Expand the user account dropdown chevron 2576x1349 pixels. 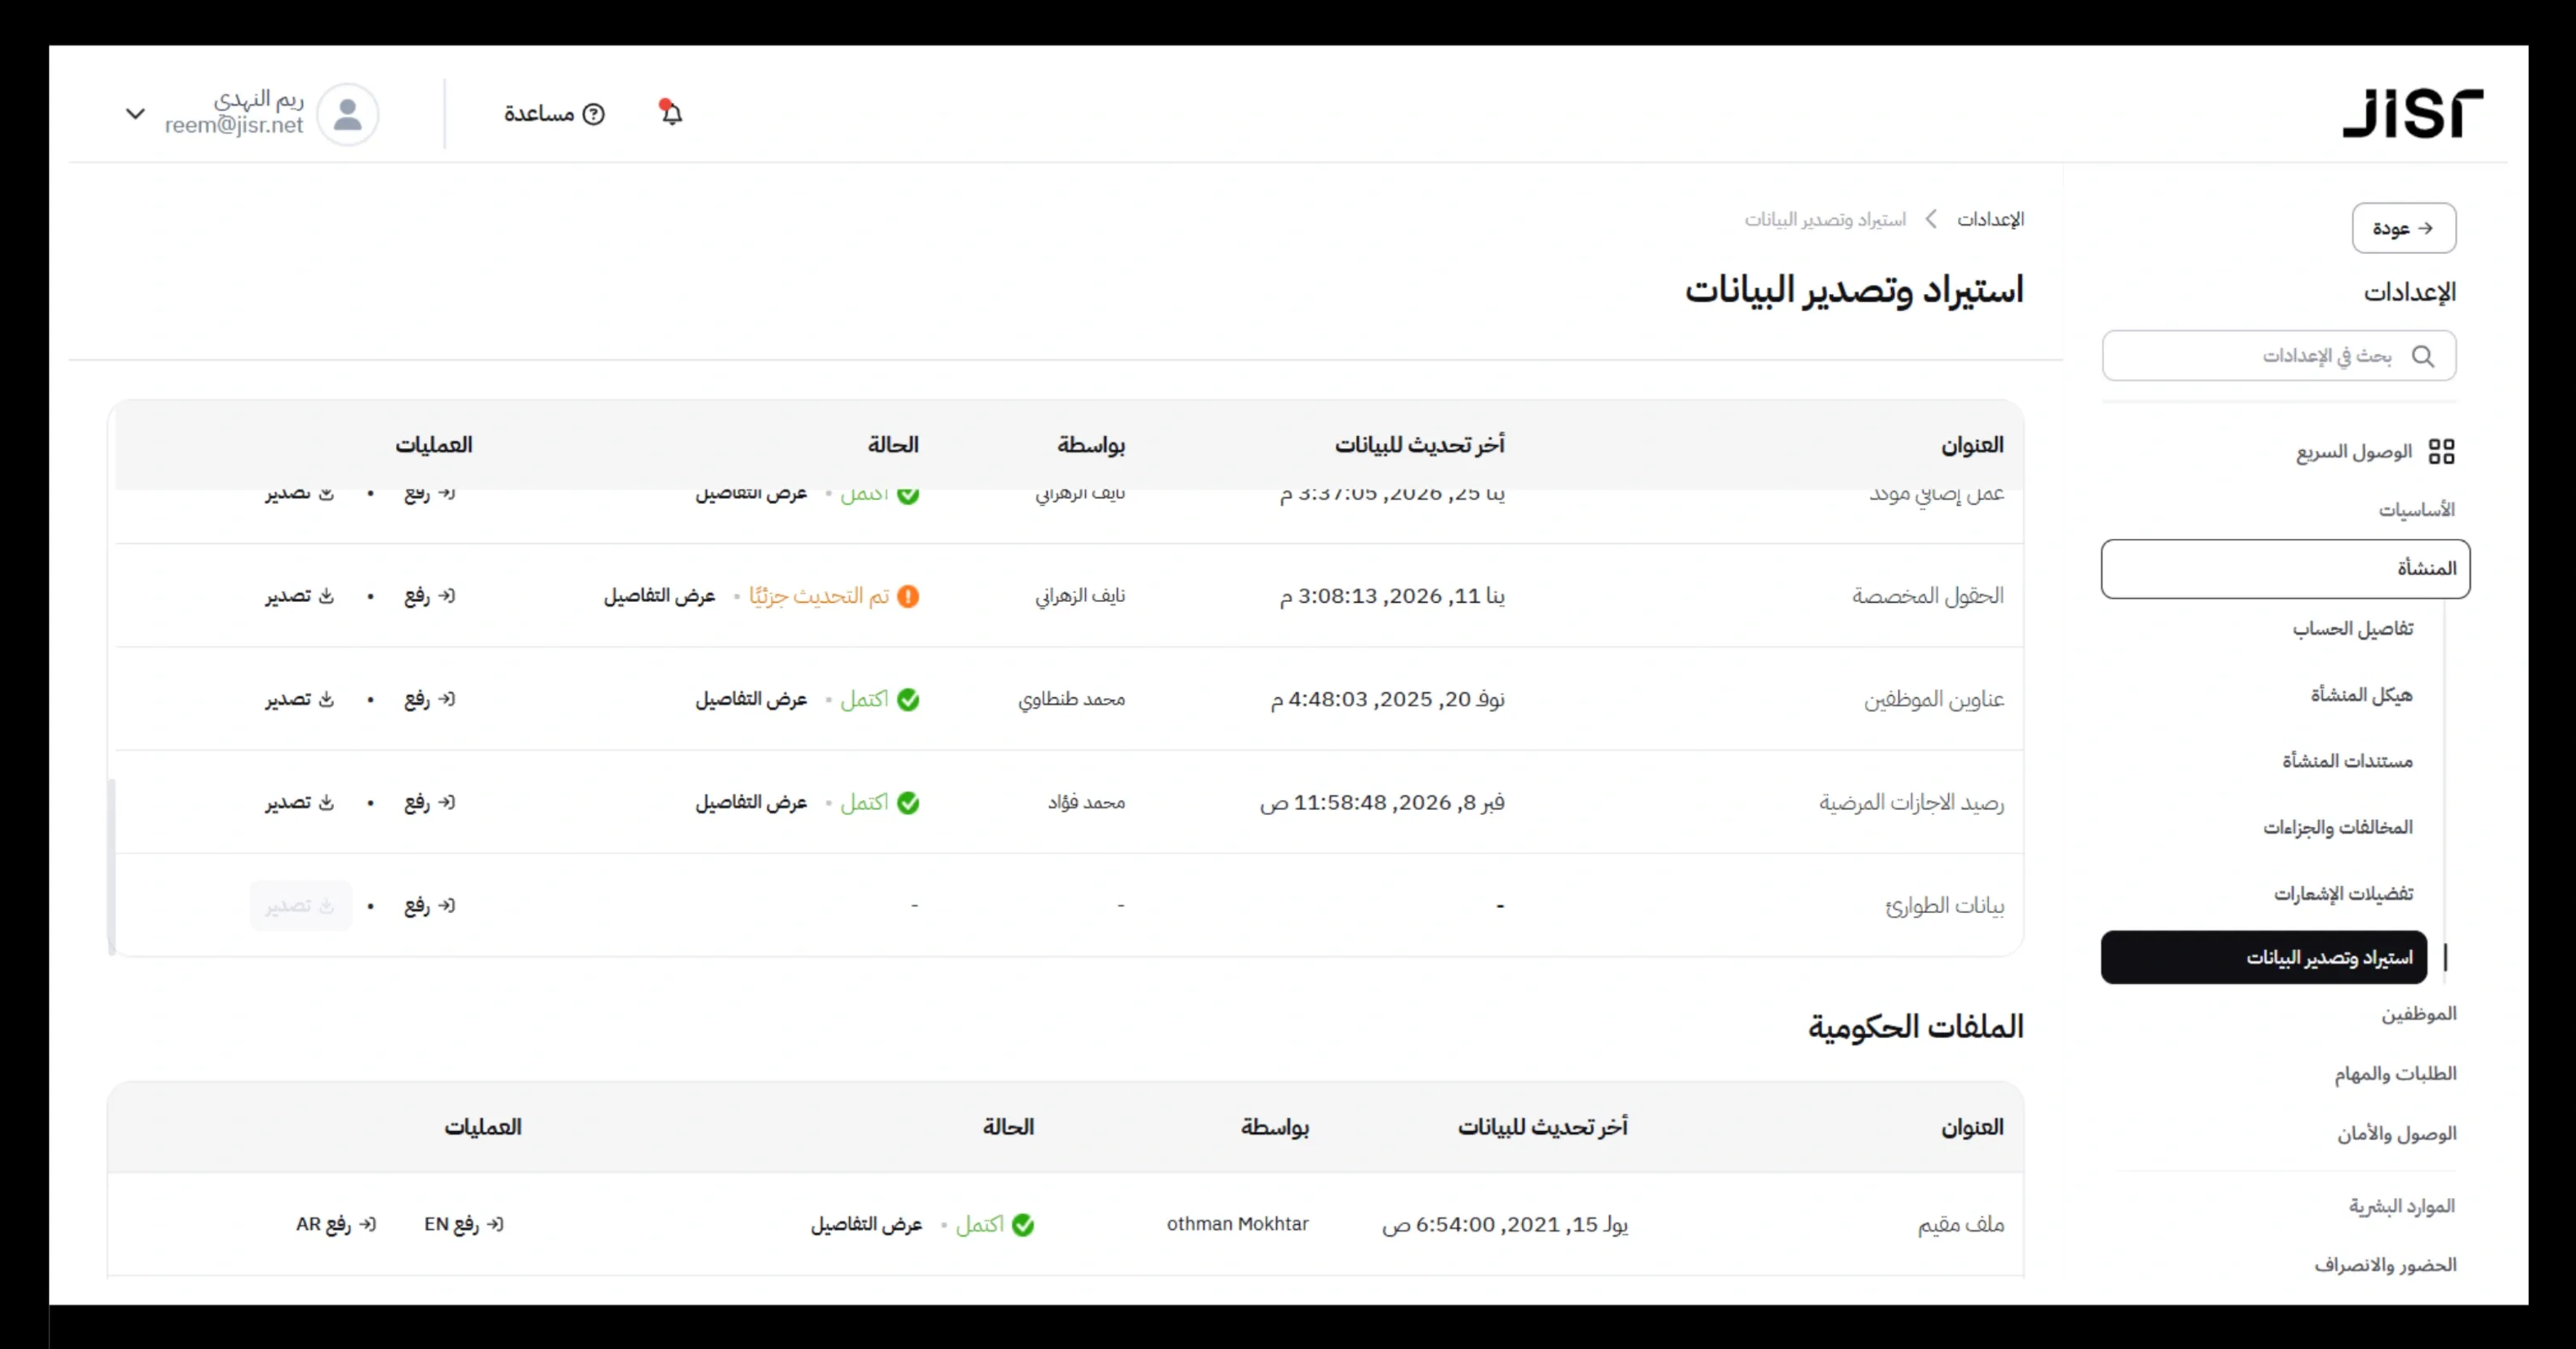pyautogui.click(x=136, y=113)
